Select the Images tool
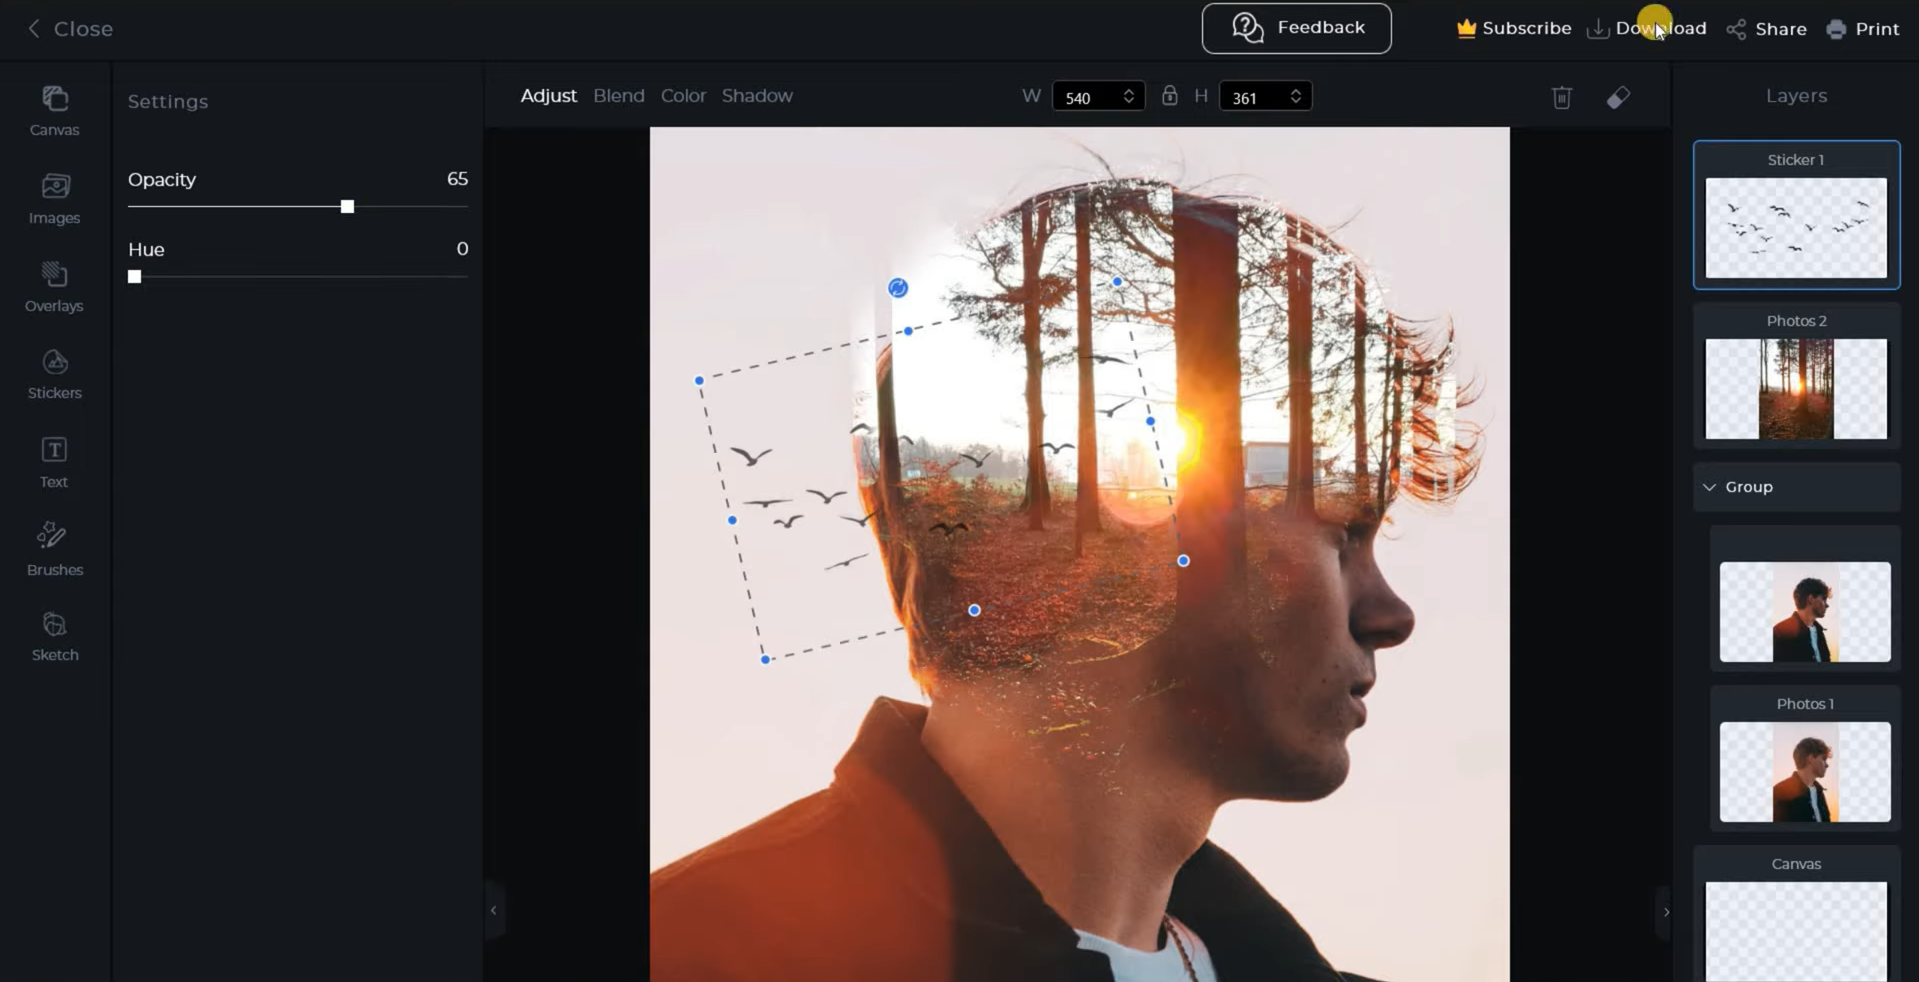Screen dimensions: 1919x982 (x=53, y=199)
